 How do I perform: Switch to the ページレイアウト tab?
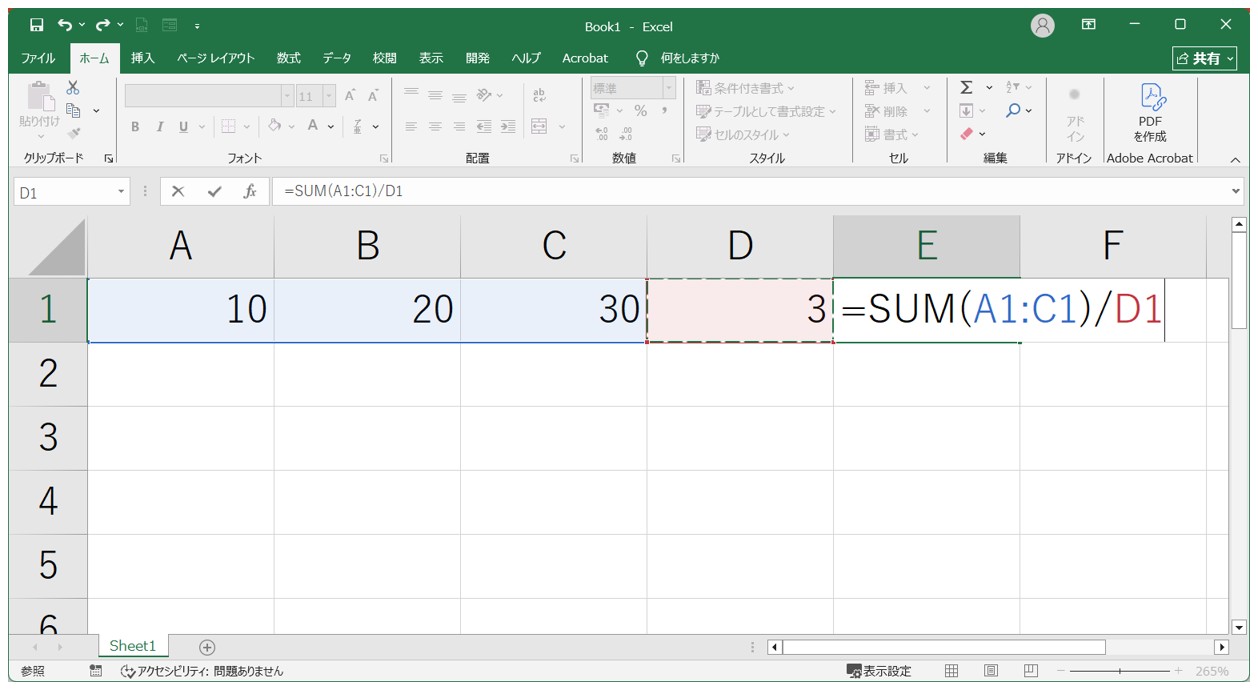pyautogui.click(x=216, y=58)
